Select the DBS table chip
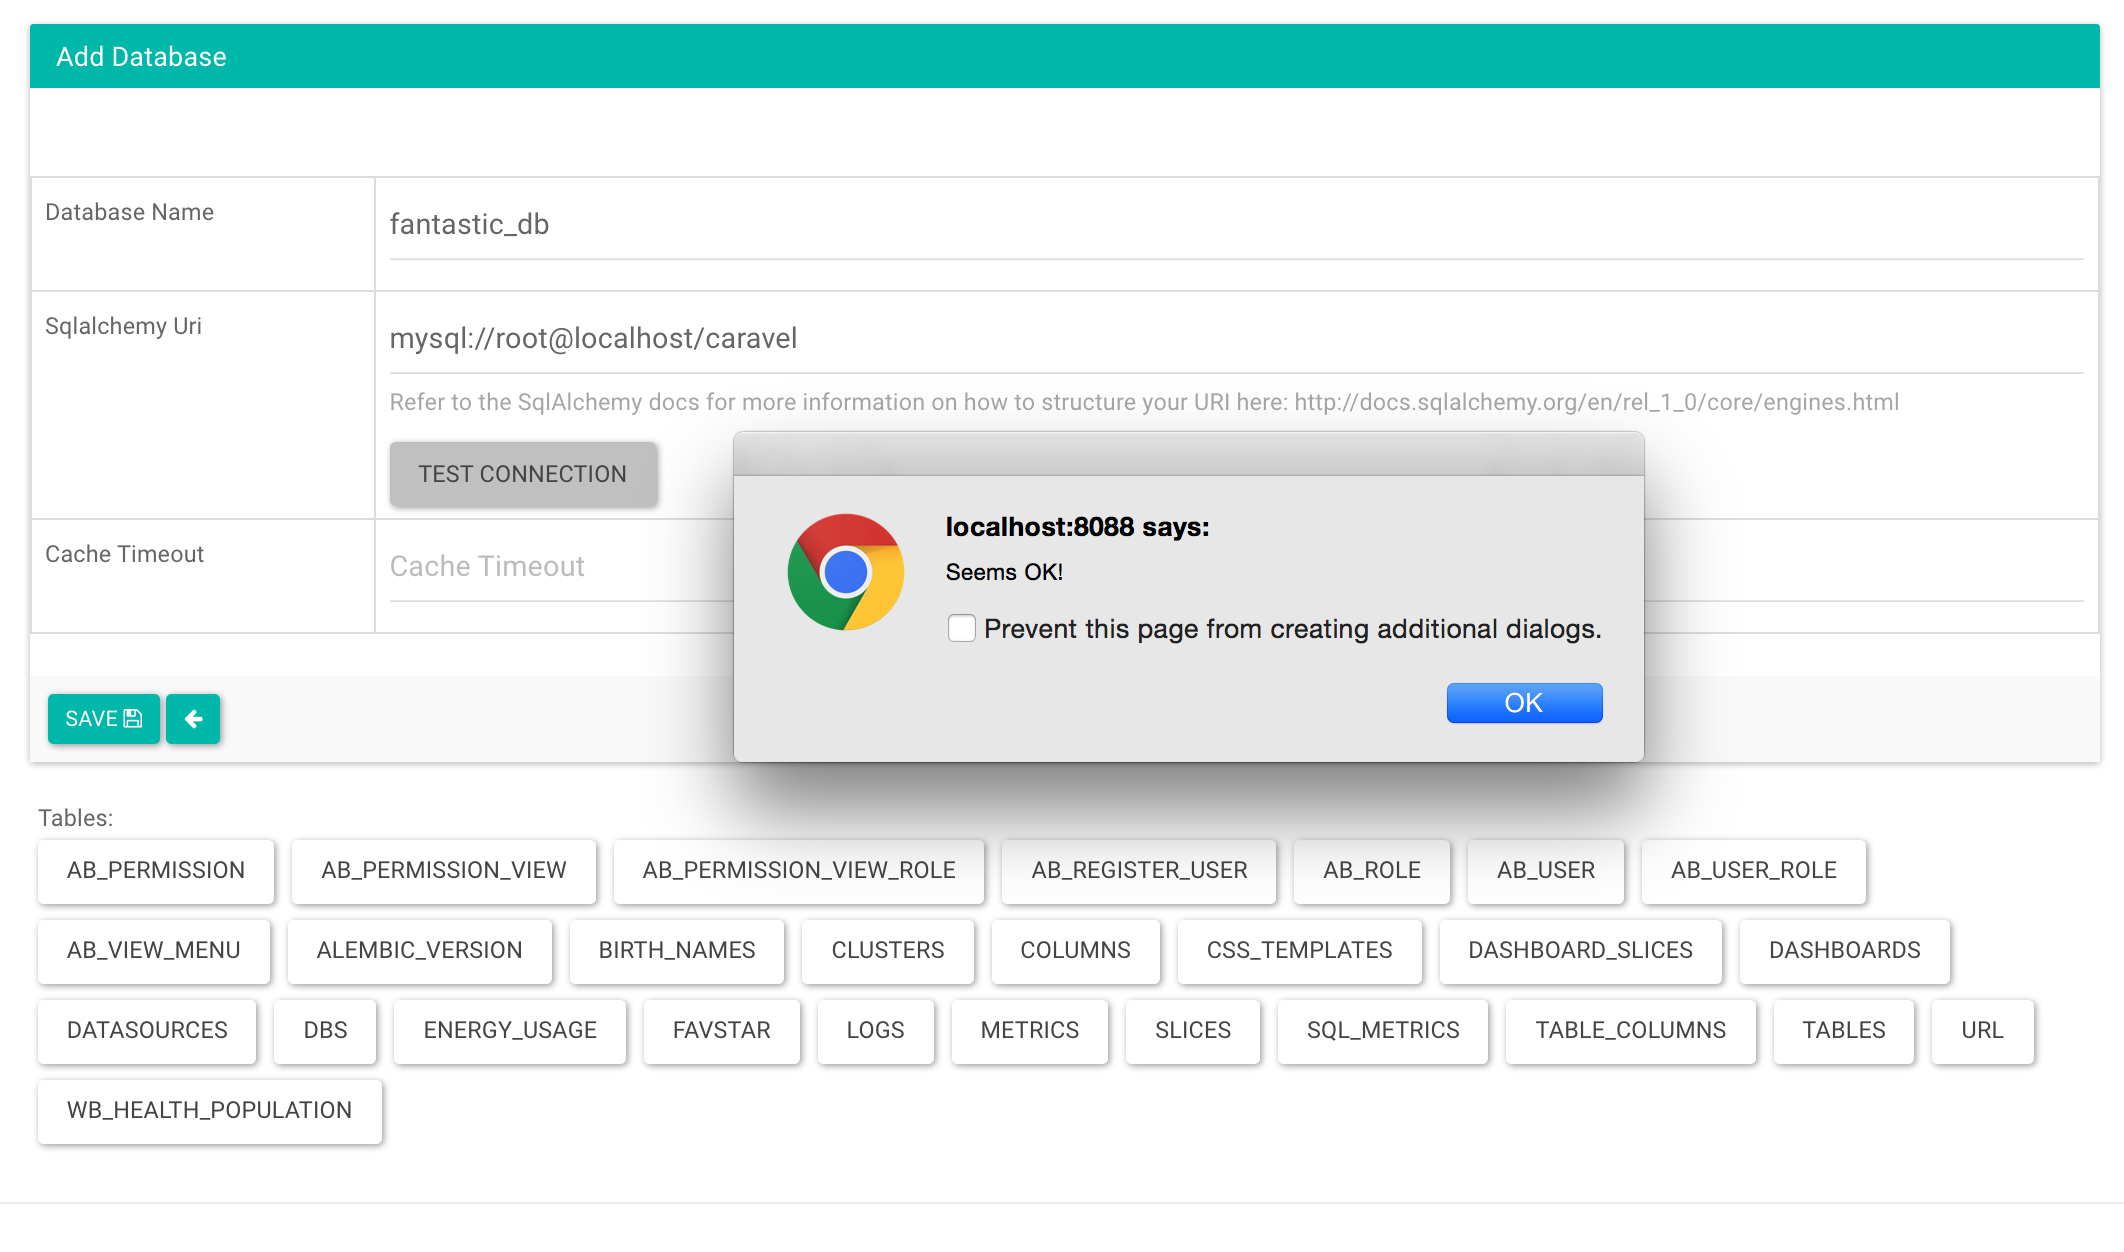2124x1252 pixels. click(x=326, y=1031)
